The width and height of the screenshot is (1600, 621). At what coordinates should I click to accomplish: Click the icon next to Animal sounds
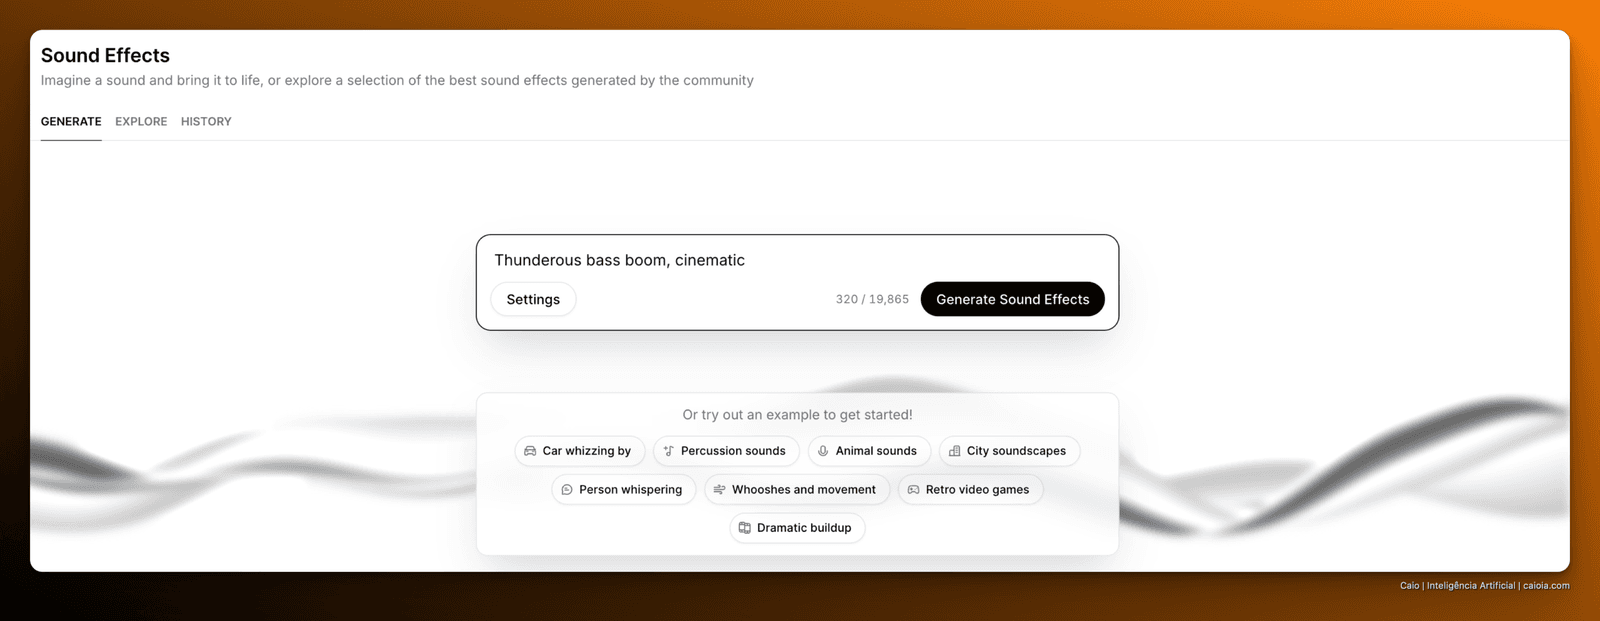(x=823, y=451)
